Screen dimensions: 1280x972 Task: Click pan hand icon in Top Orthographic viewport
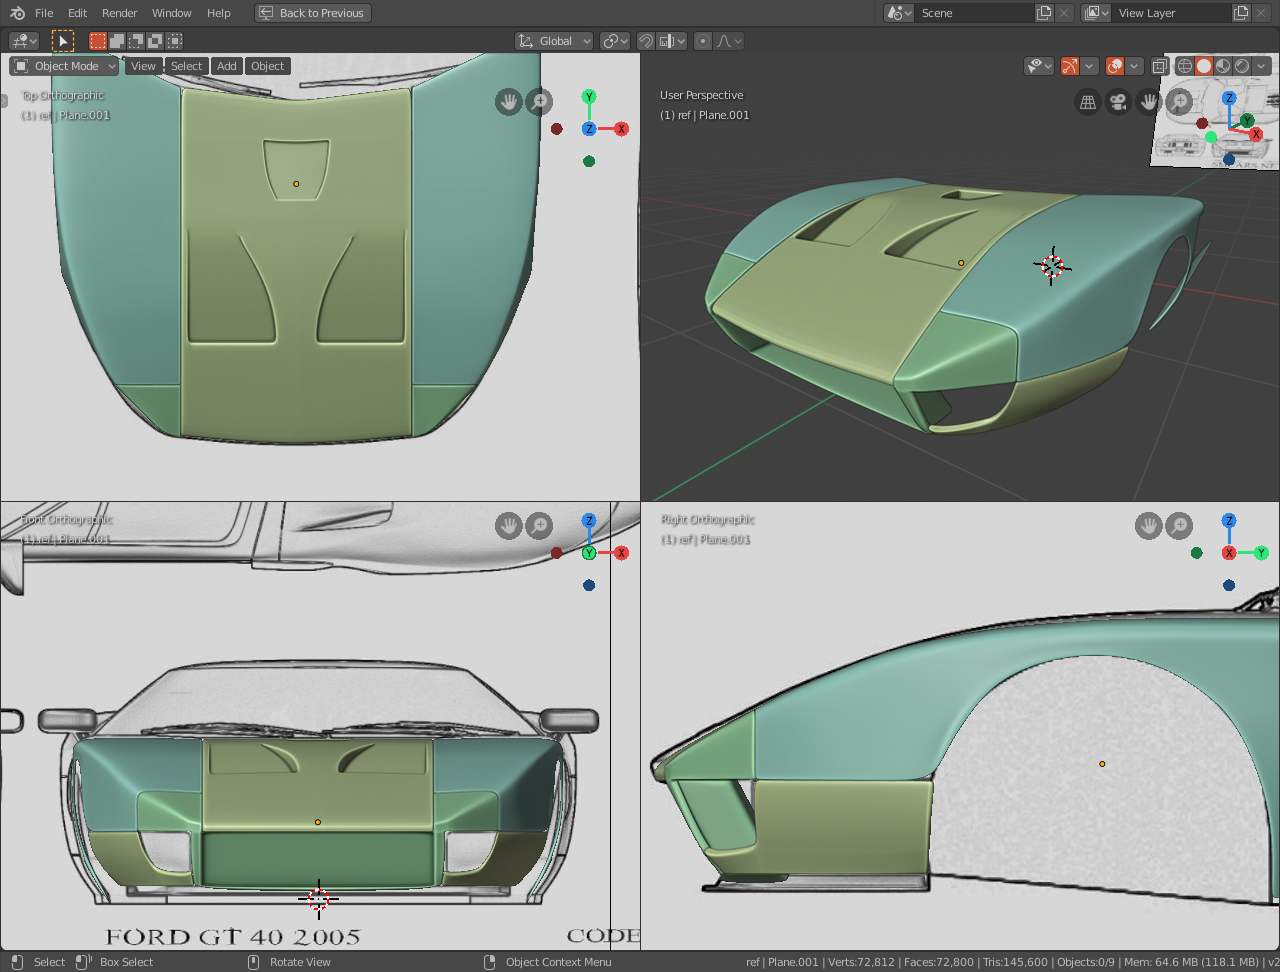tap(509, 102)
